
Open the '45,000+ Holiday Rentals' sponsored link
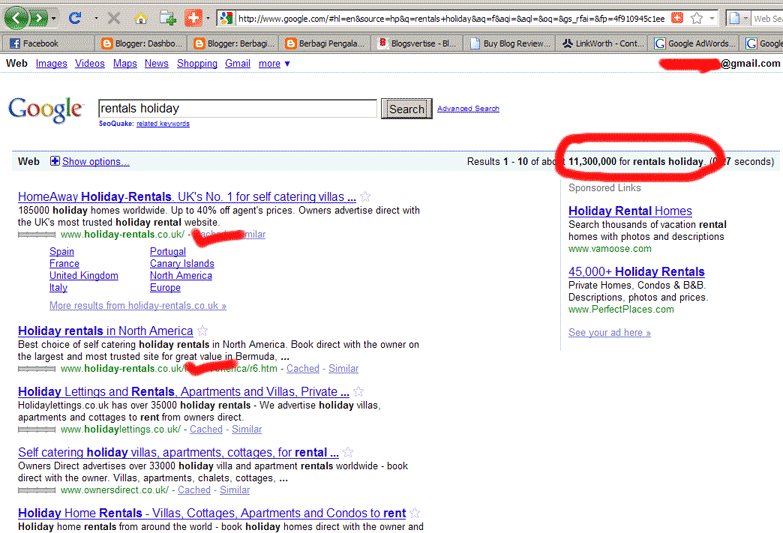(x=636, y=271)
